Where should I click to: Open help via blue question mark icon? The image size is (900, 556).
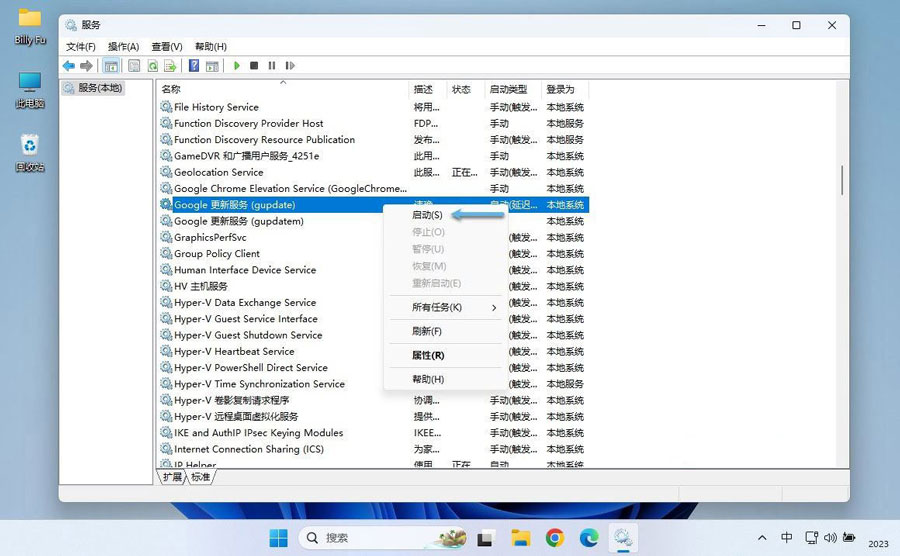point(194,66)
